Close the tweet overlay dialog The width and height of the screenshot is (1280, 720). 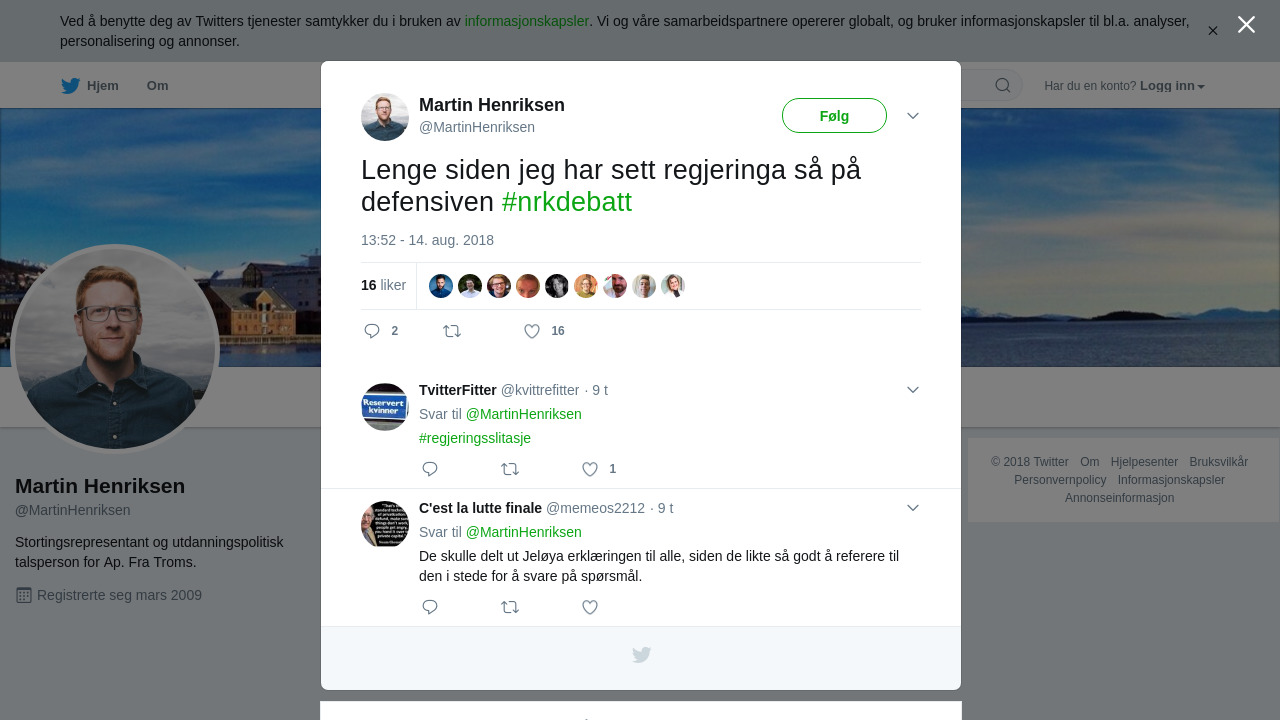click(x=1246, y=24)
